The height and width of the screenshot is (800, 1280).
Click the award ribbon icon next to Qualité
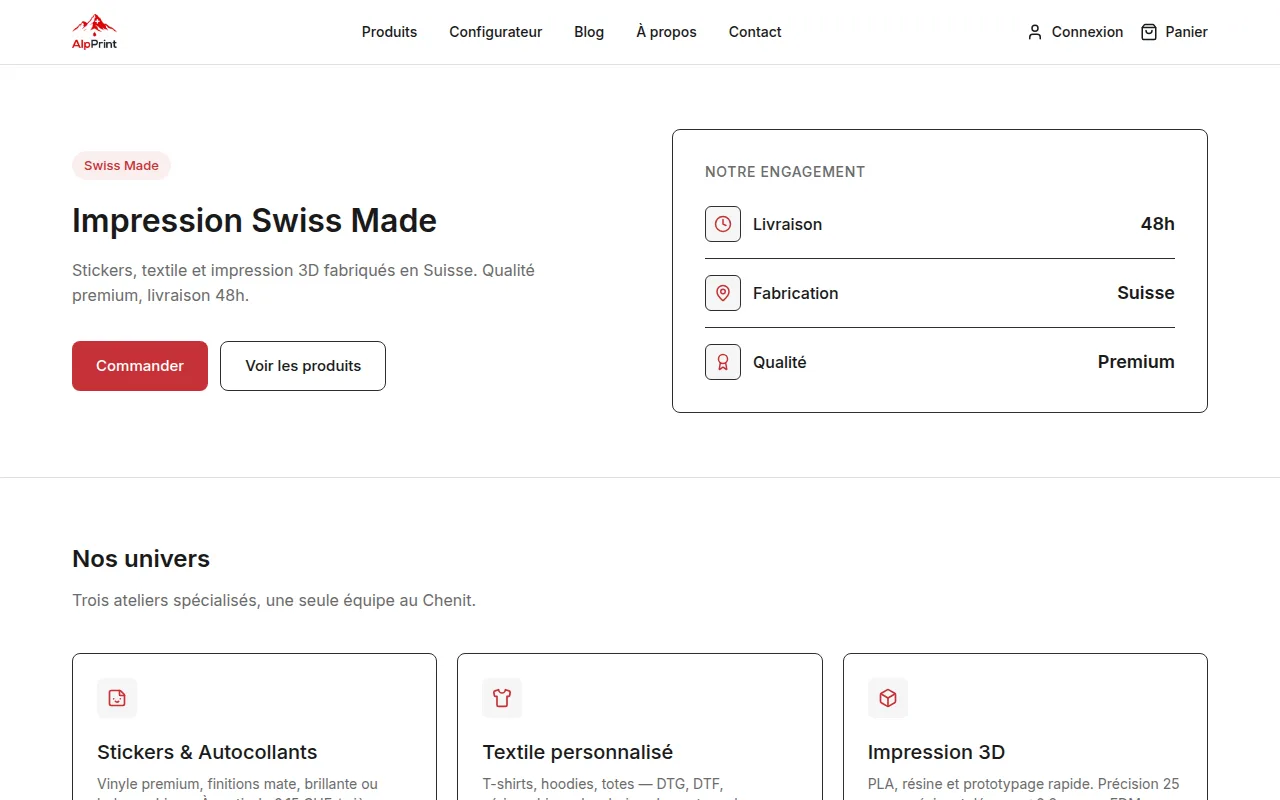[x=723, y=362]
